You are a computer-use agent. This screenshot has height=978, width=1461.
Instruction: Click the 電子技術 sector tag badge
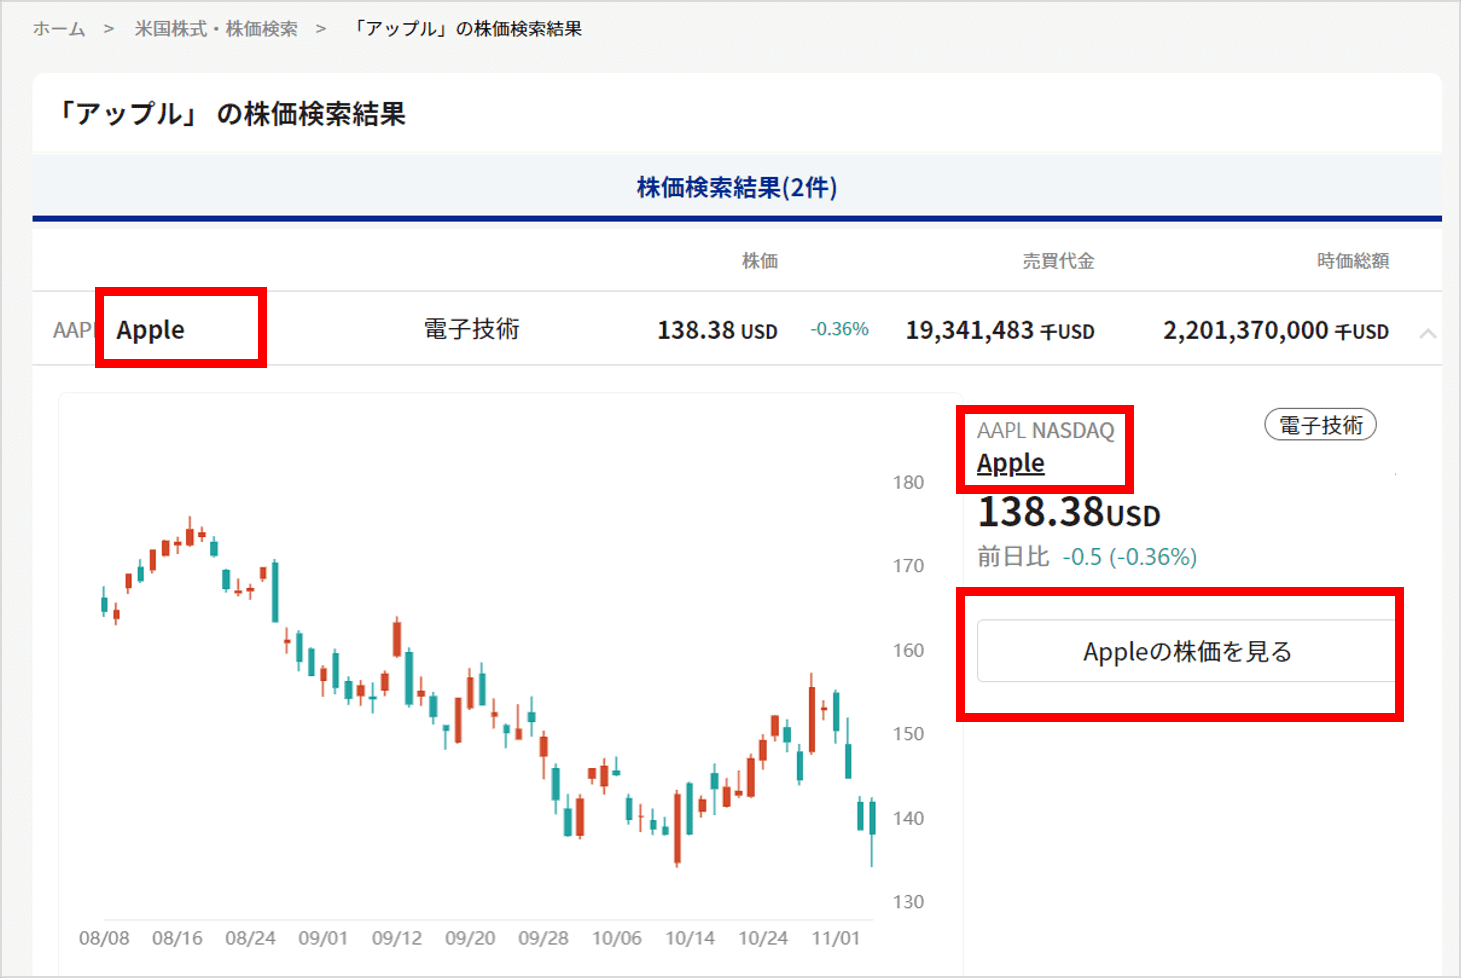pos(1321,425)
